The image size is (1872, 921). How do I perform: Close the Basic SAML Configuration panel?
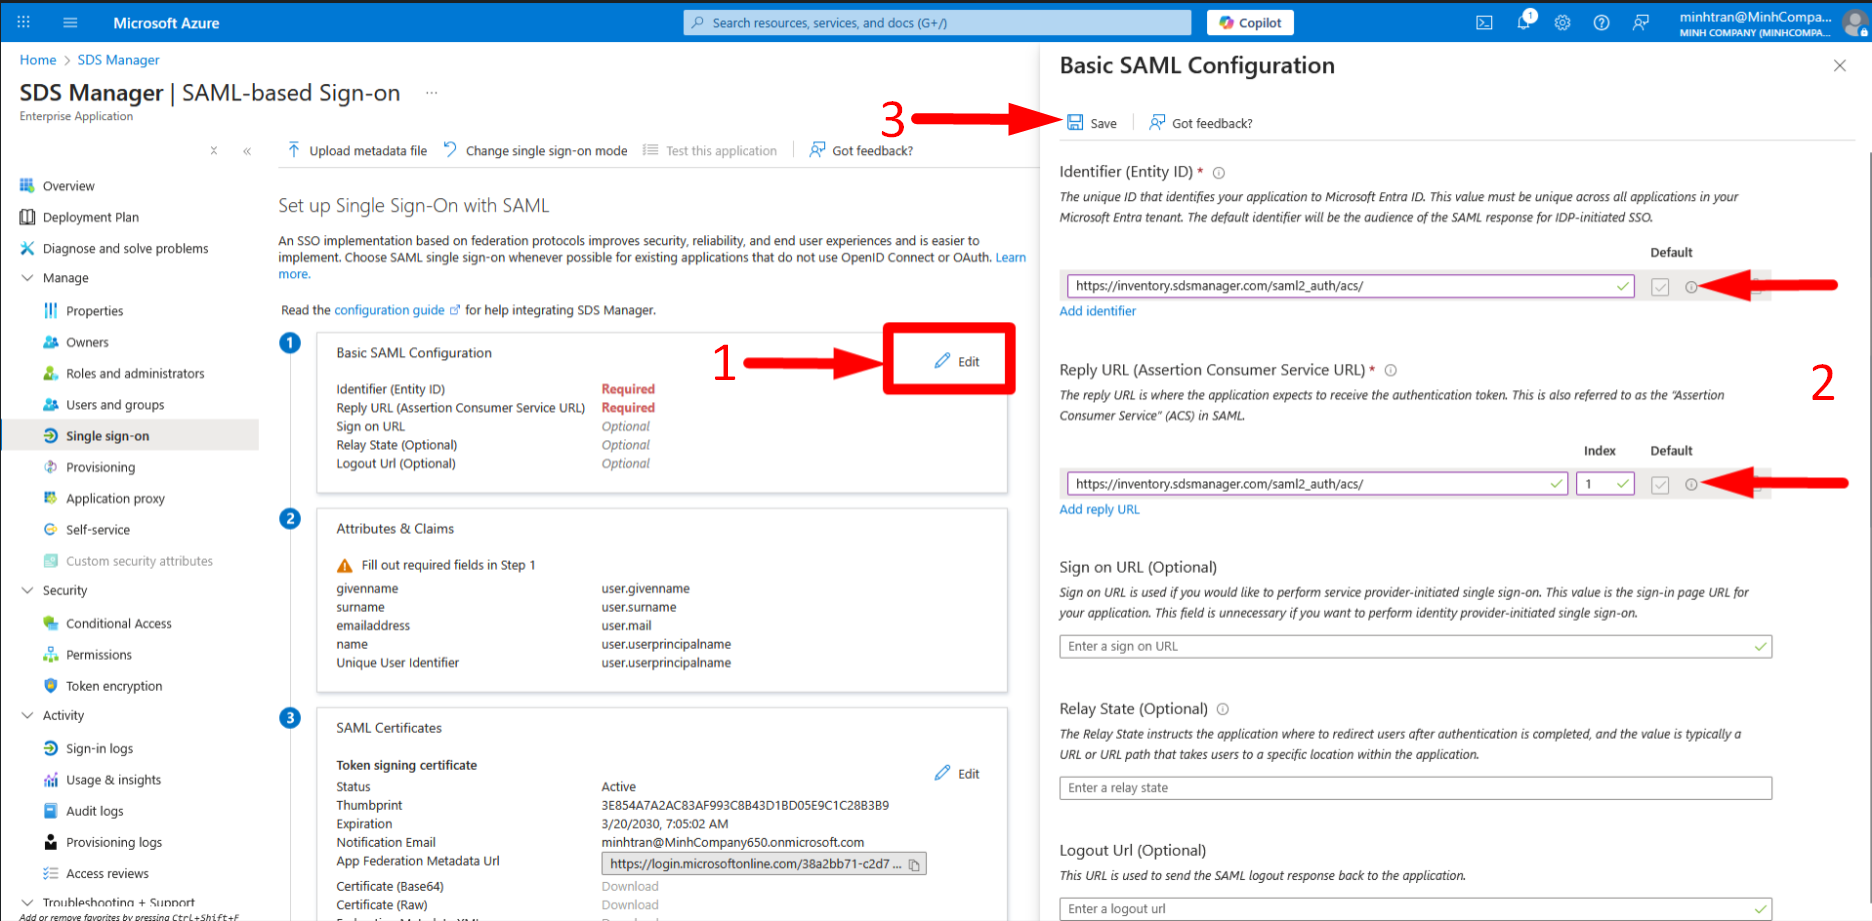point(1840,66)
